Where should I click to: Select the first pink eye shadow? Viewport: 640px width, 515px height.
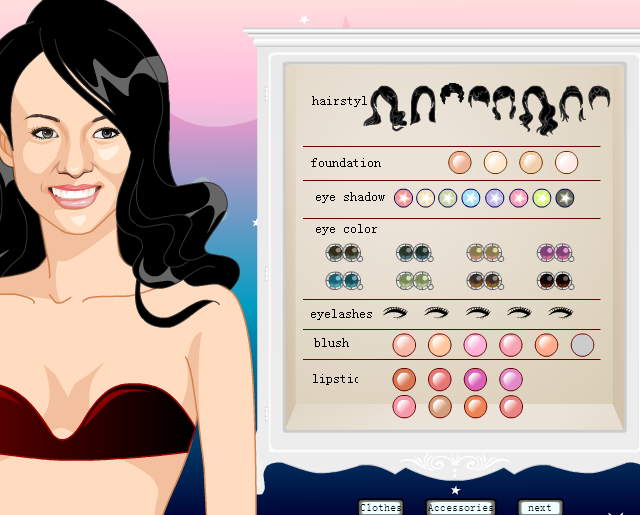tap(403, 198)
